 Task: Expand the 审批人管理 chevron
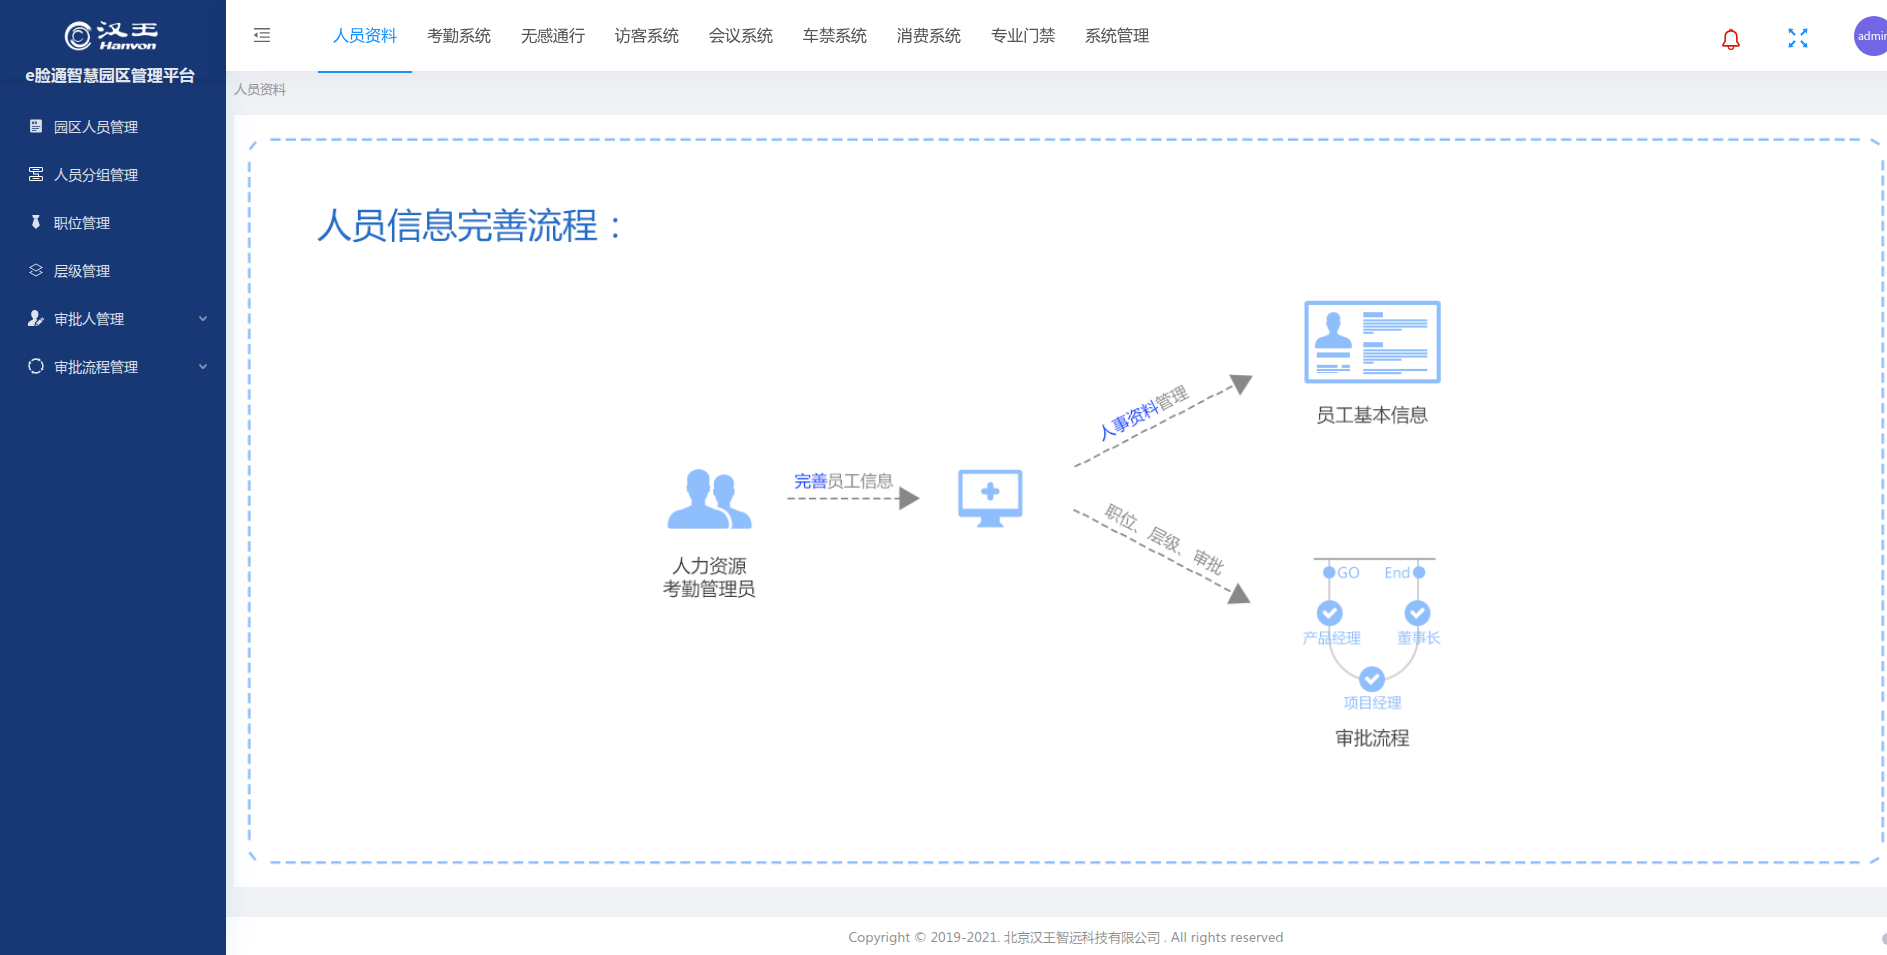pyautogui.click(x=203, y=319)
